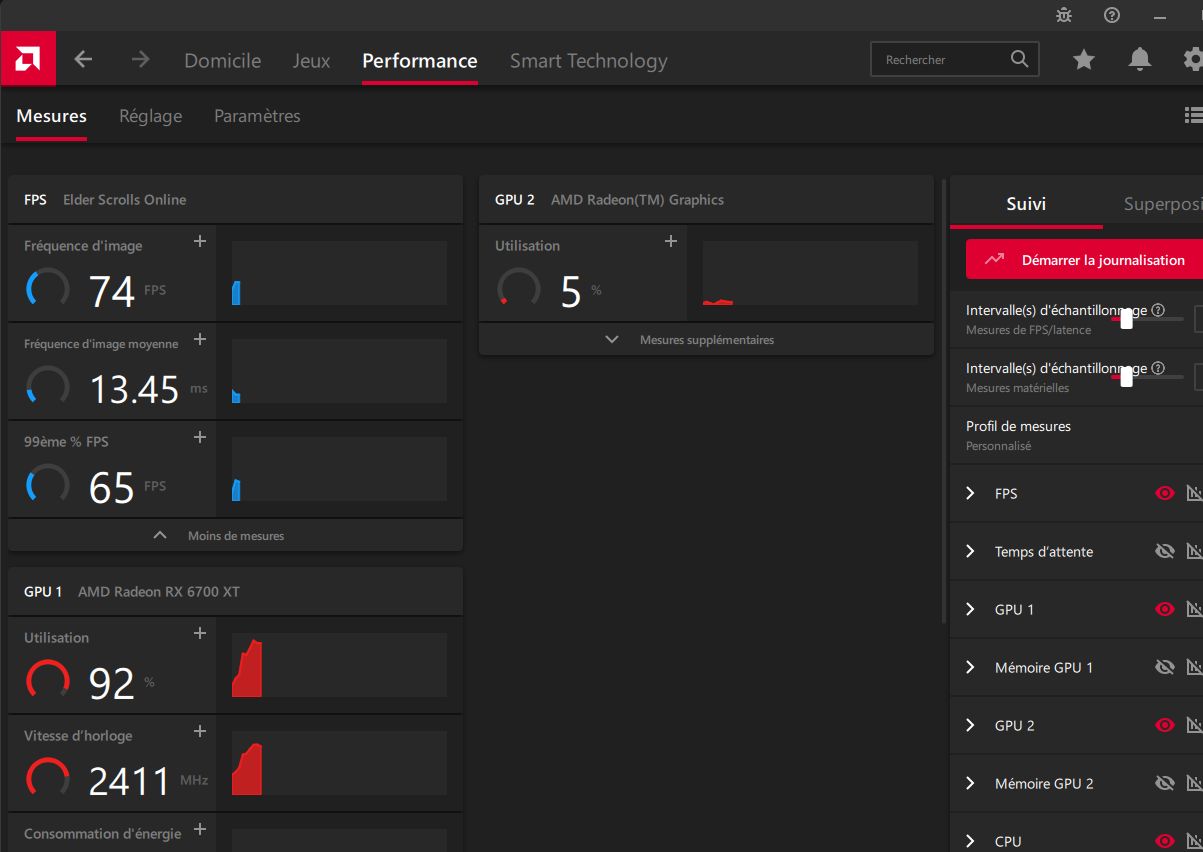Toggle GPU 2 tracking eye

1164,725
